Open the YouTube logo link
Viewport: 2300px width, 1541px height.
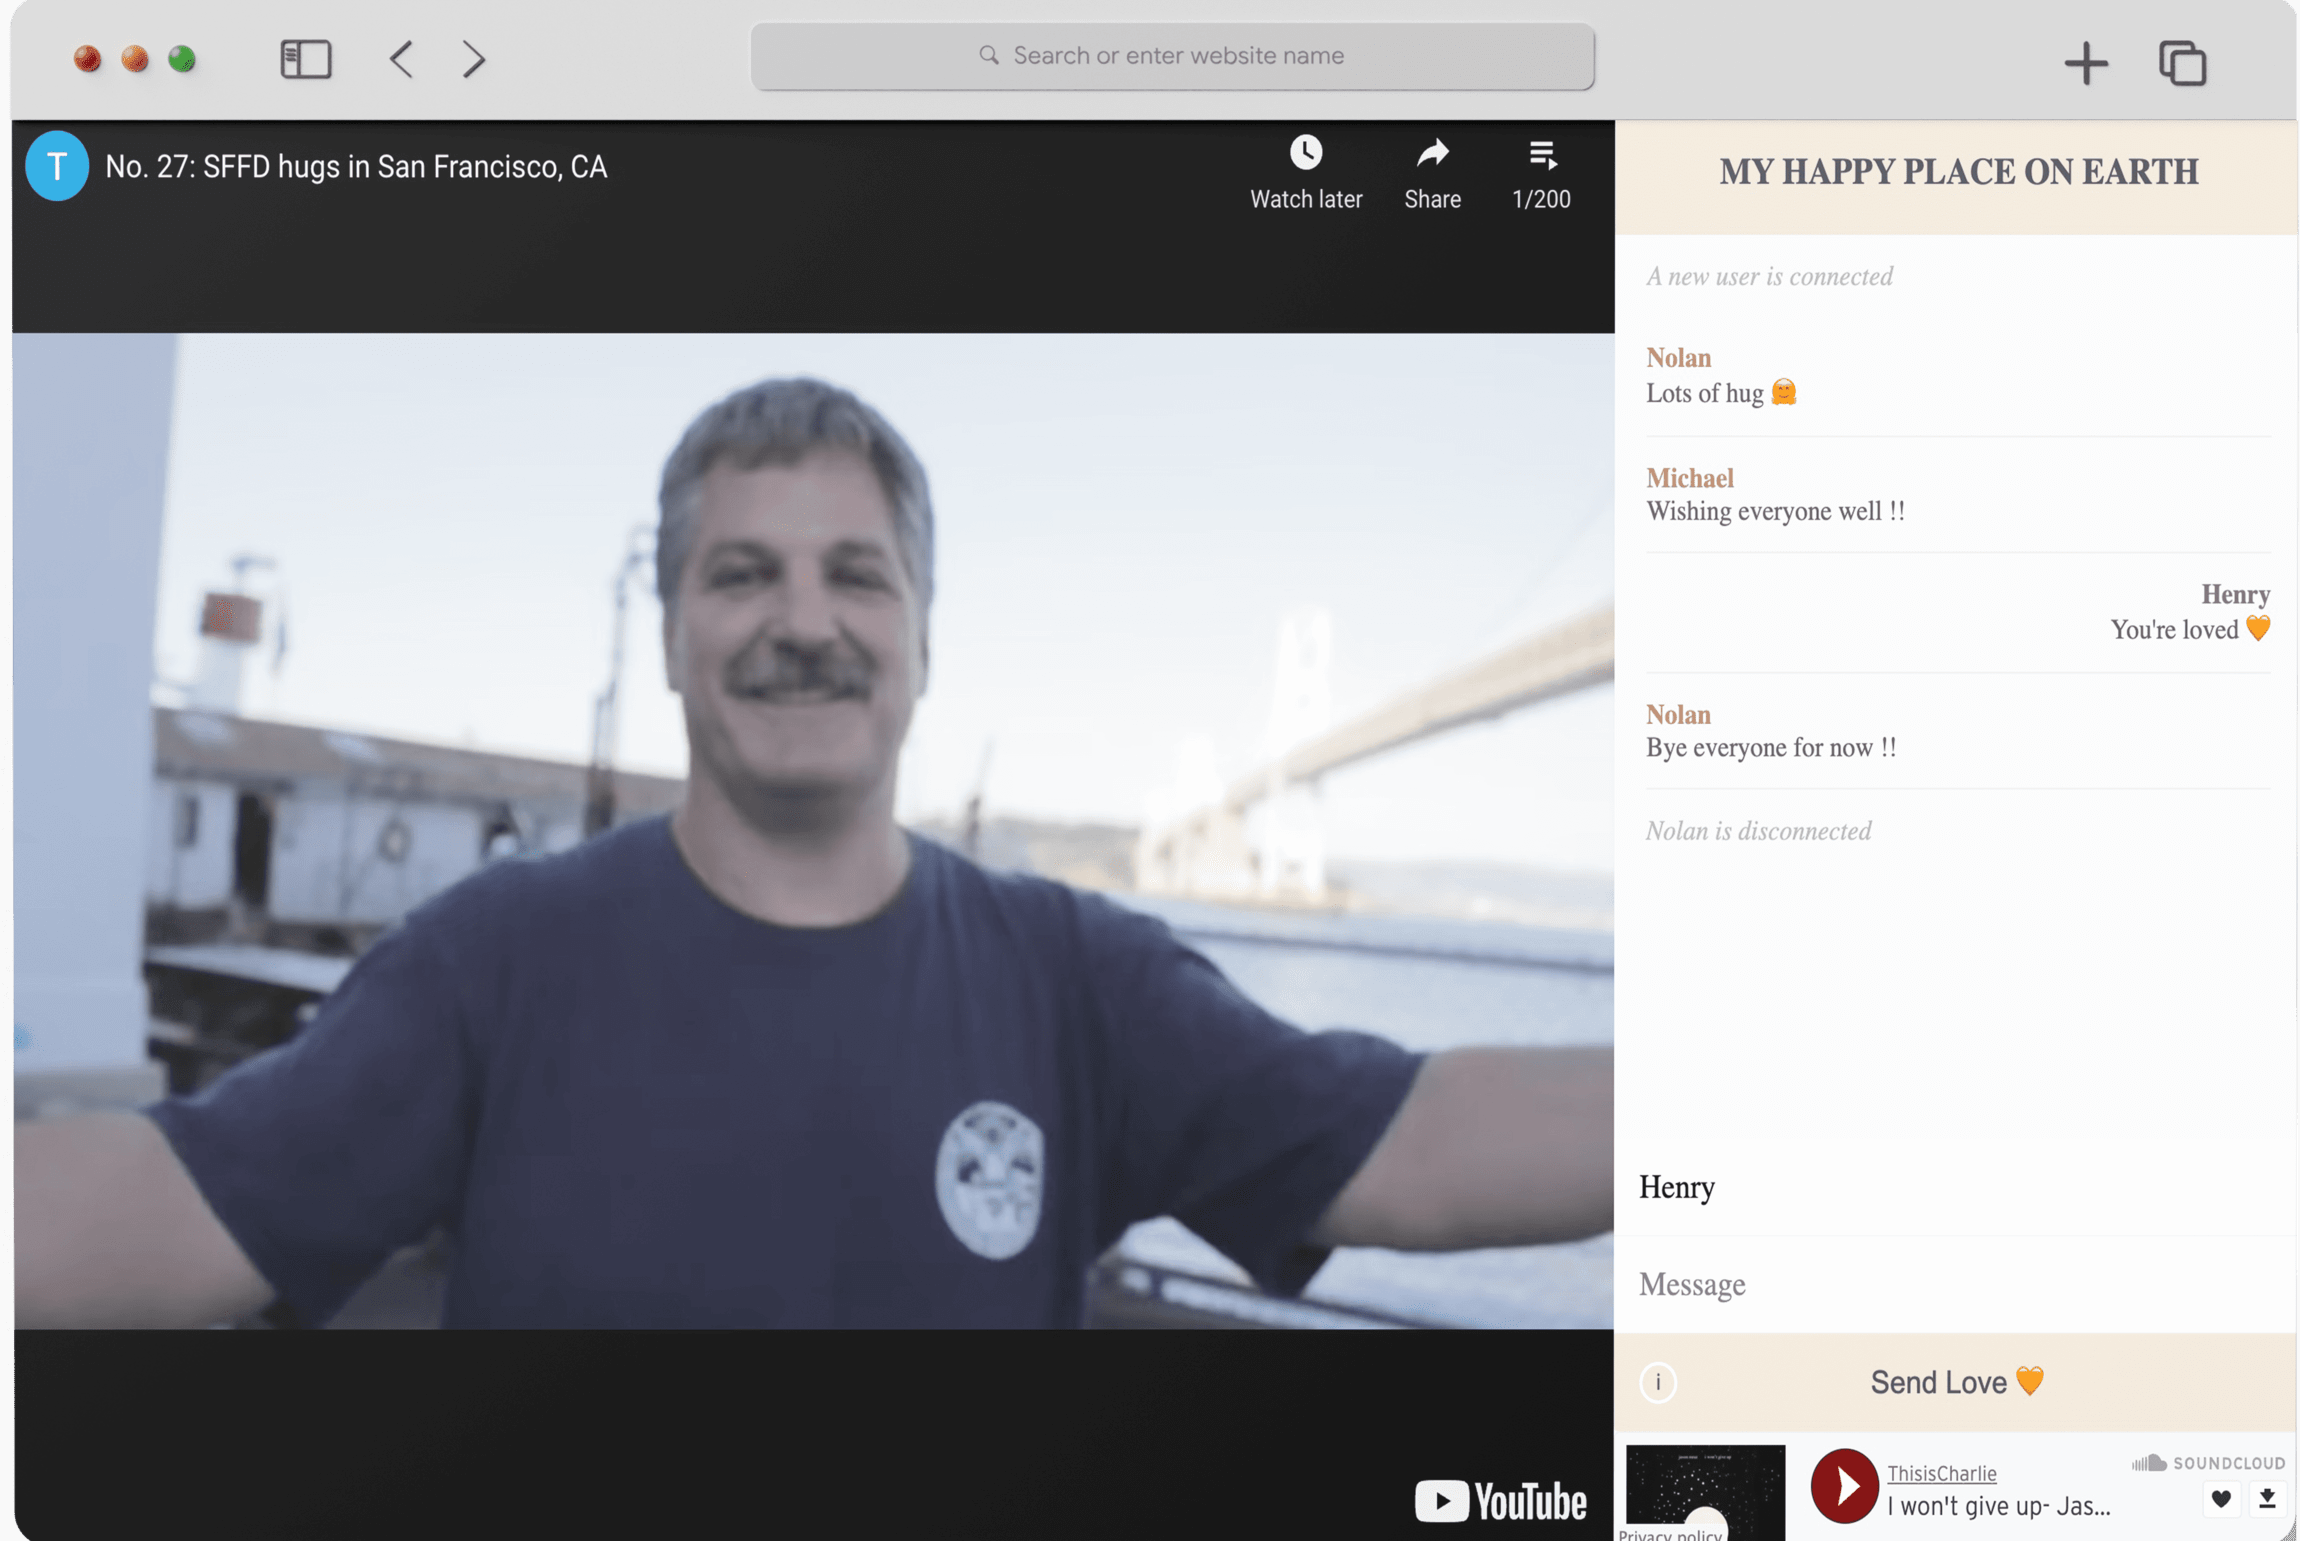point(1499,1500)
